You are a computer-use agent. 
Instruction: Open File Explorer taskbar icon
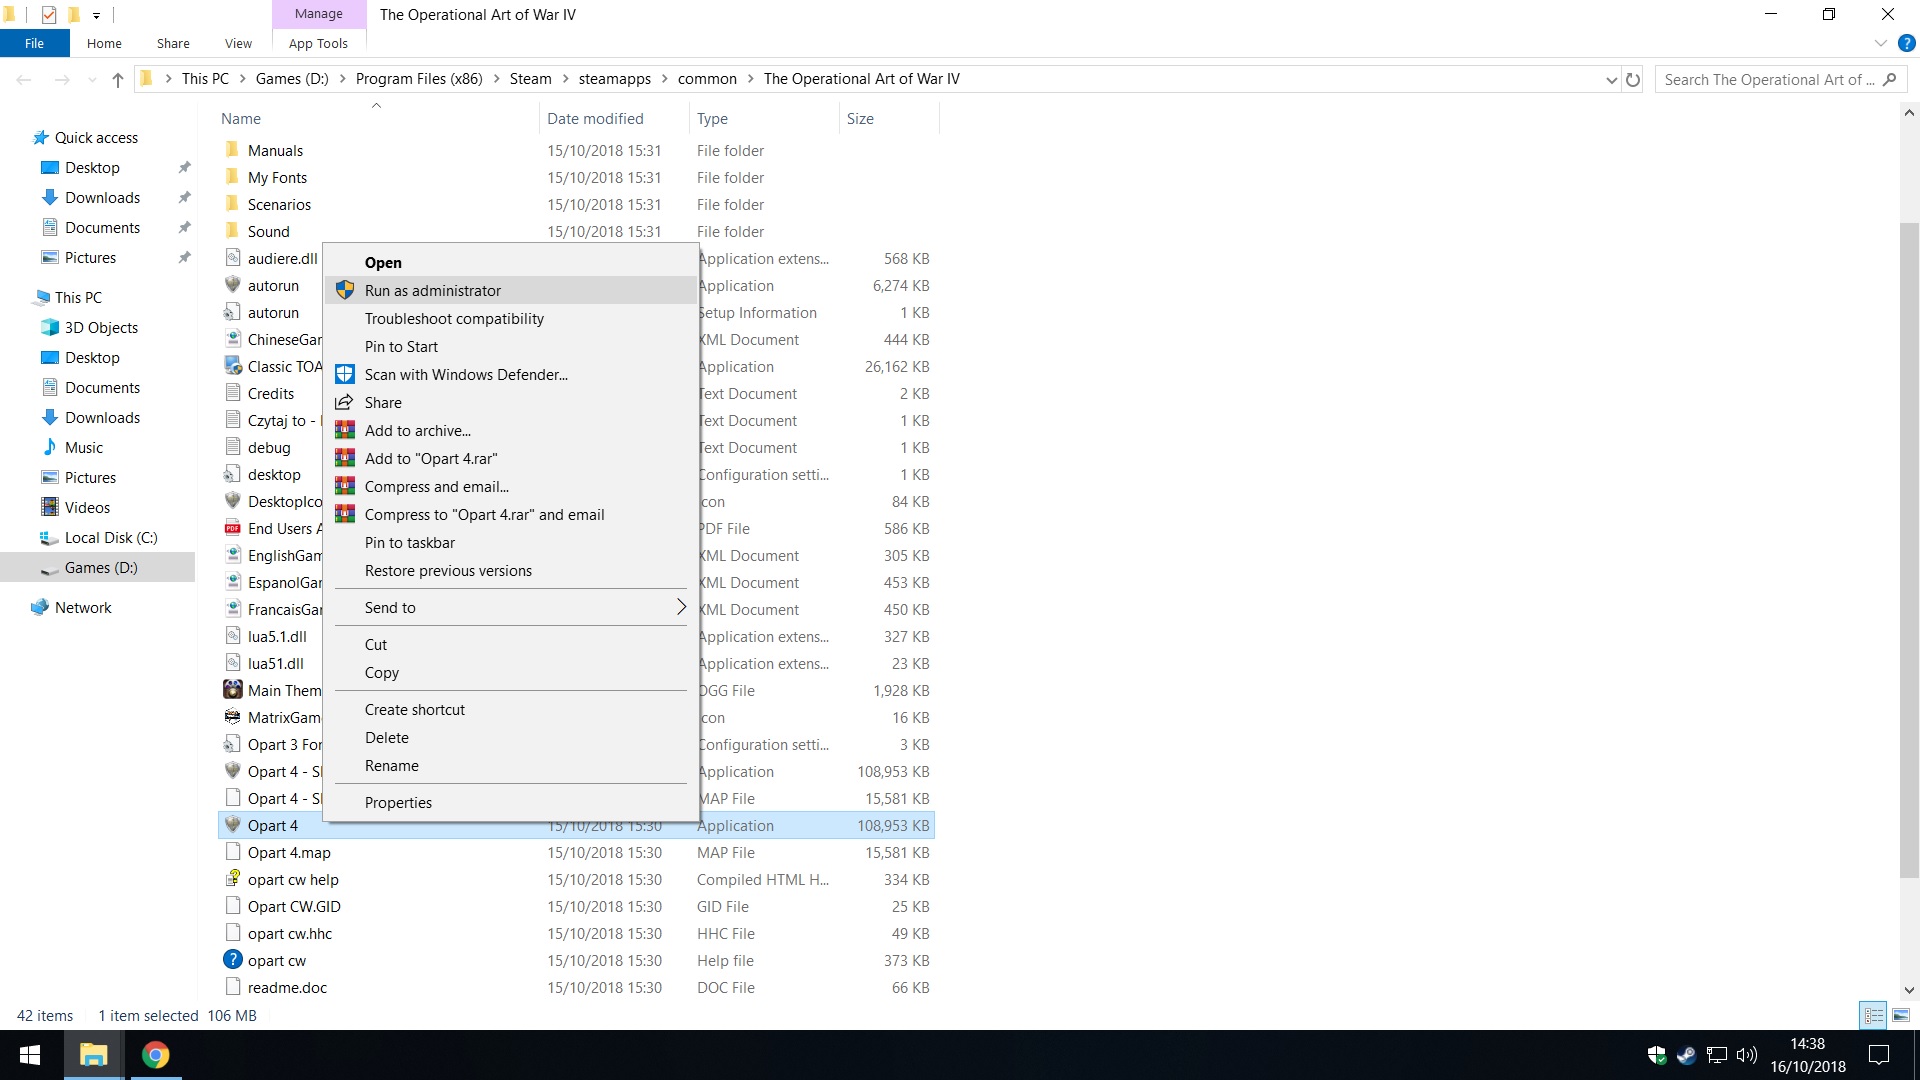[x=94, y=1055]
